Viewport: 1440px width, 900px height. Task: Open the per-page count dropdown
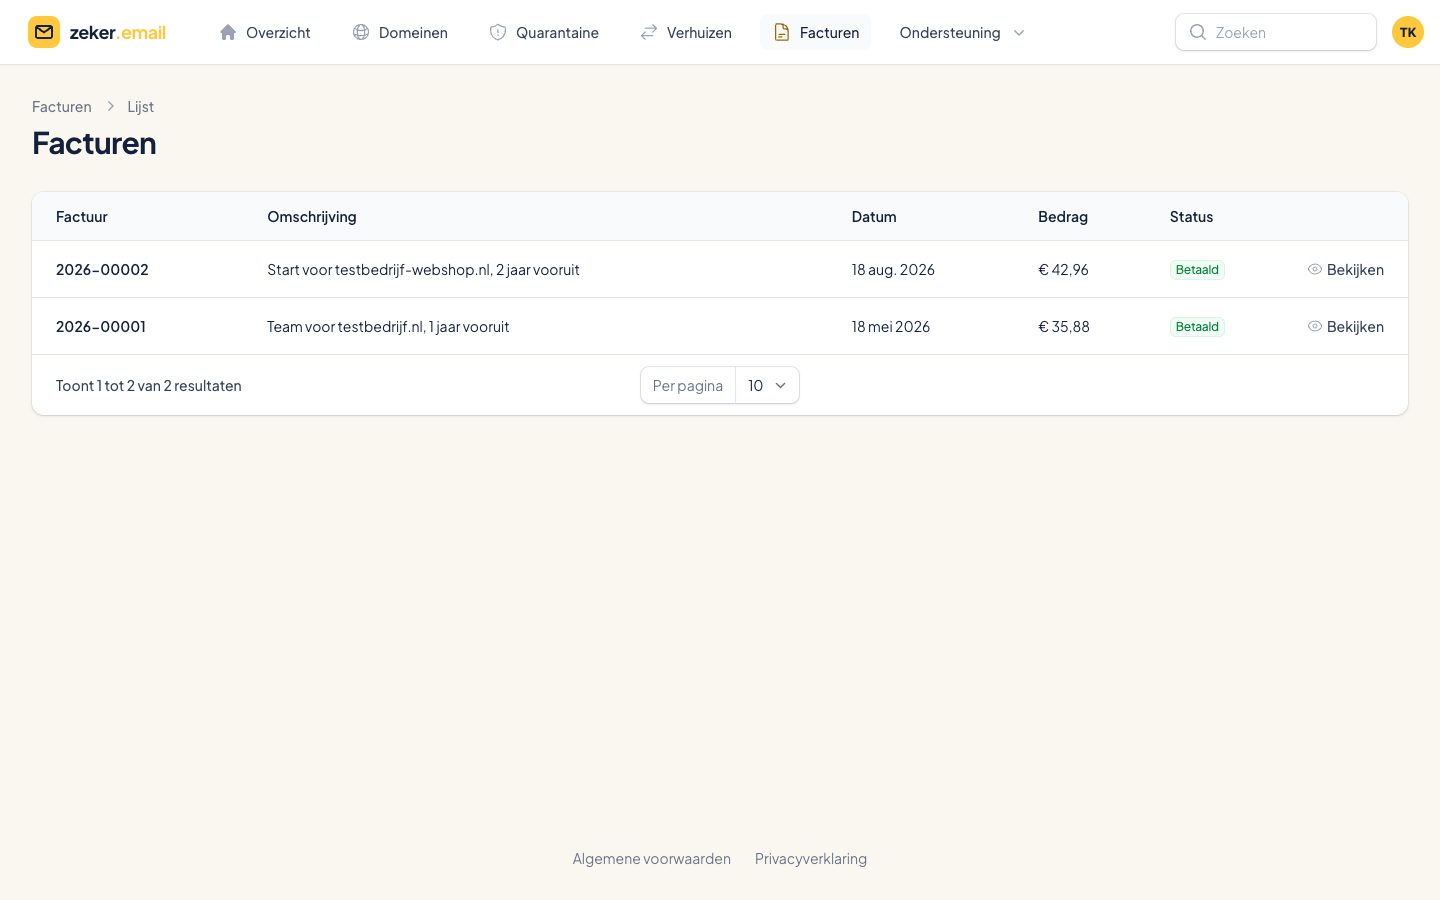(x=767, y=385)
